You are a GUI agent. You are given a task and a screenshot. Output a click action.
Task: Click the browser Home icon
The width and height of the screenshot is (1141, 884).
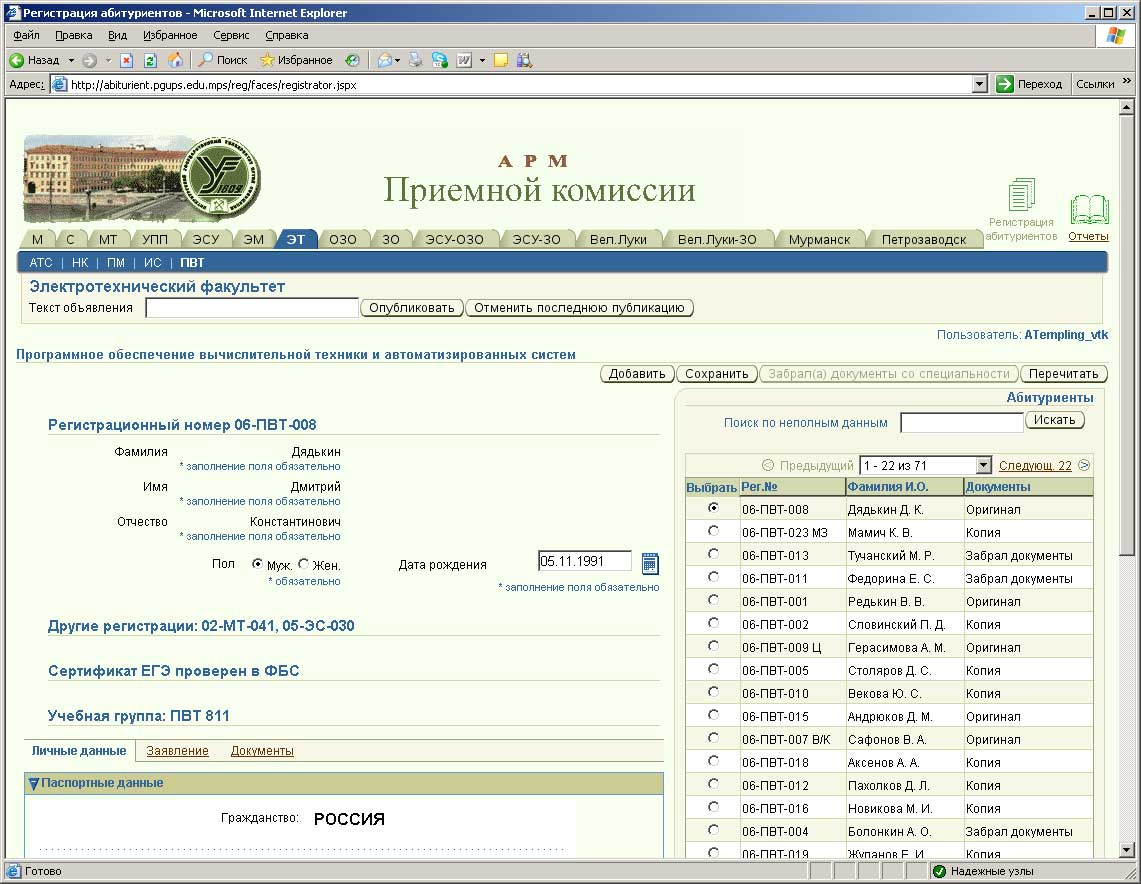pos(176,60)
